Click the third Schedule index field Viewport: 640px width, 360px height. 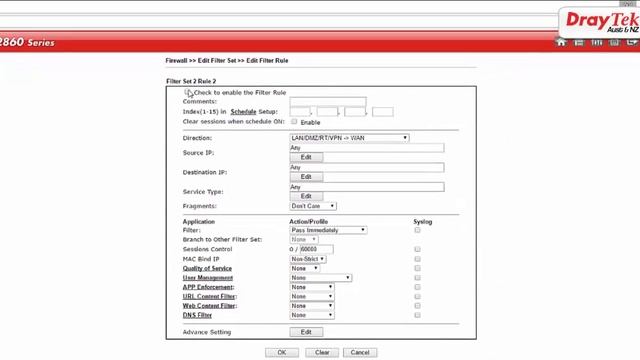tap(355, 112)
